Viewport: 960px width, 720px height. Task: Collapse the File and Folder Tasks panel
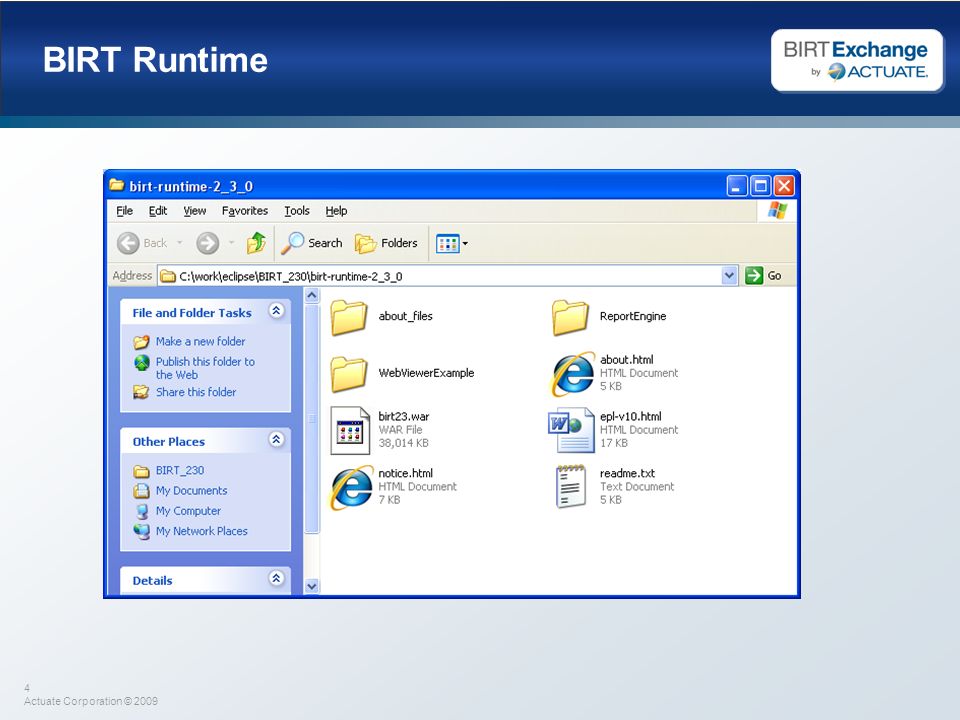(x=276, y=311)
